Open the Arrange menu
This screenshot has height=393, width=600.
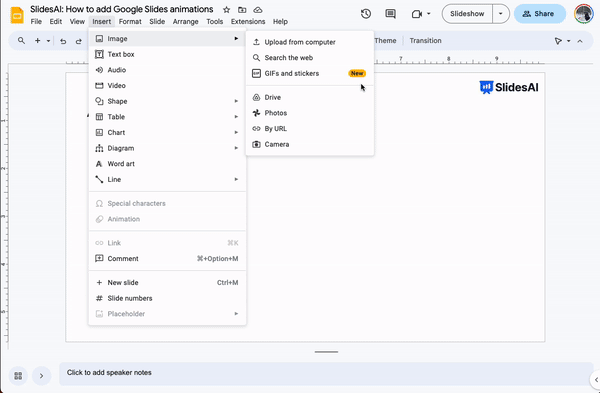[186, 22]
